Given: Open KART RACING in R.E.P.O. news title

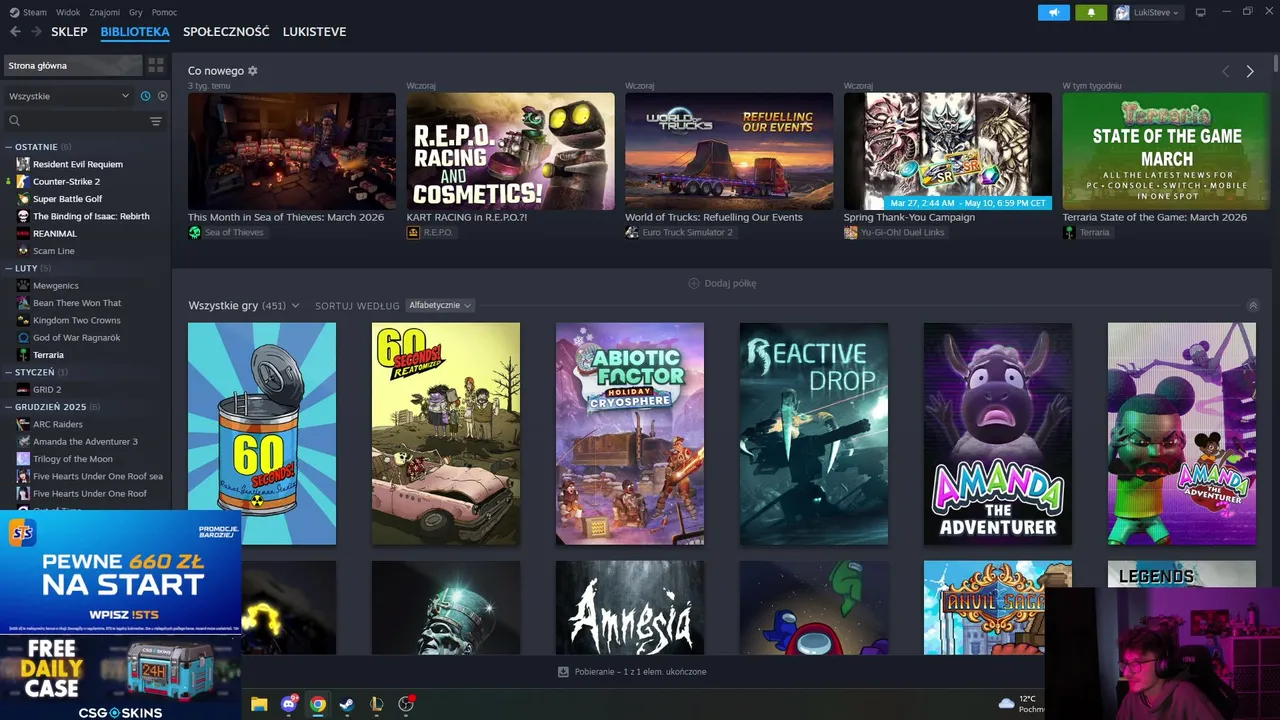Looking at the screenshot, I should [466, 217].
